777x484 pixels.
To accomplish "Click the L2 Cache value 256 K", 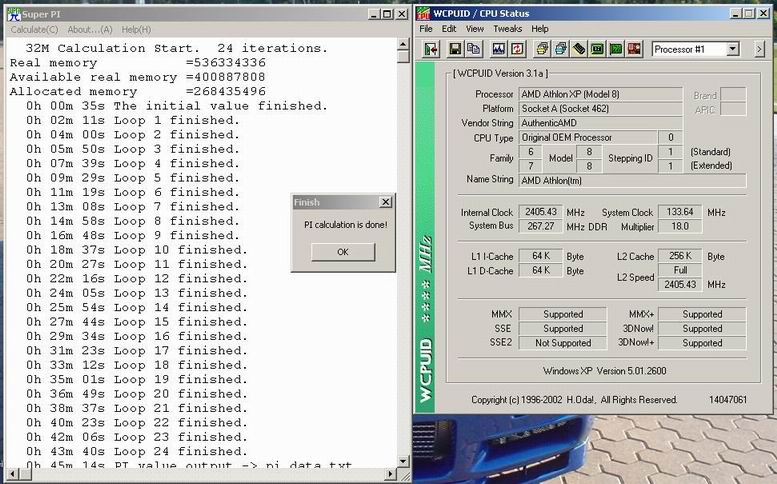I will tap(680, 256).
